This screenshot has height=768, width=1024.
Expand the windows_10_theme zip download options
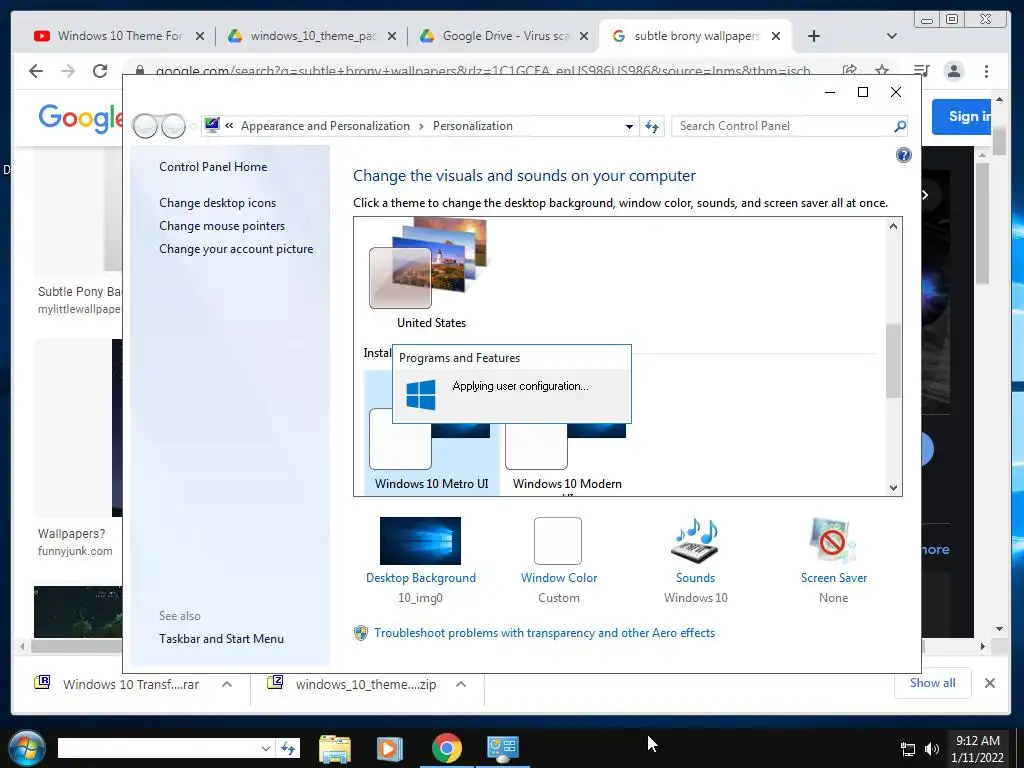pos(460,684)
